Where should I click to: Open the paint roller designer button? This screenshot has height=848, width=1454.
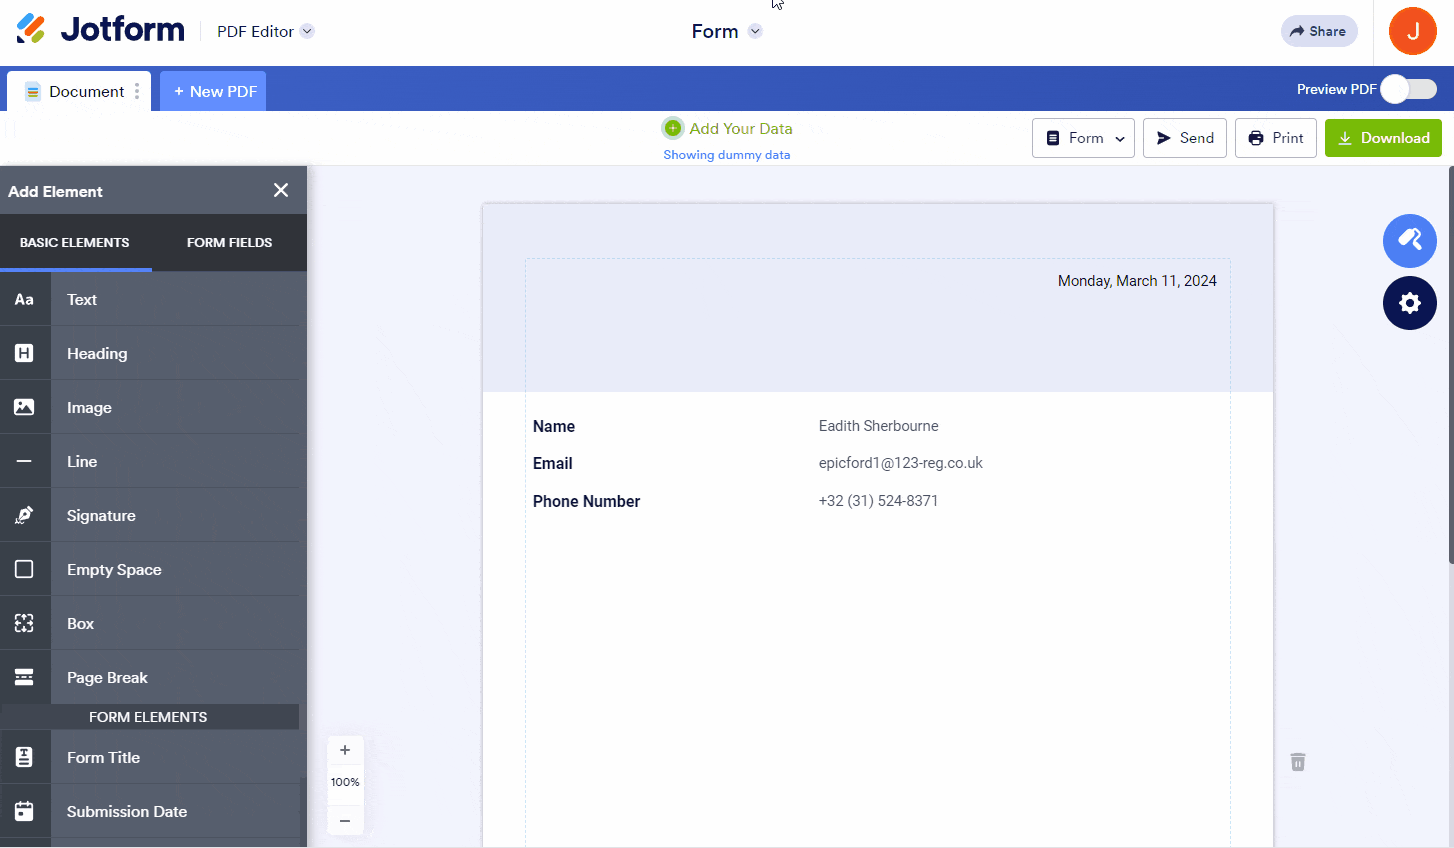click(x=1410, y=241)
